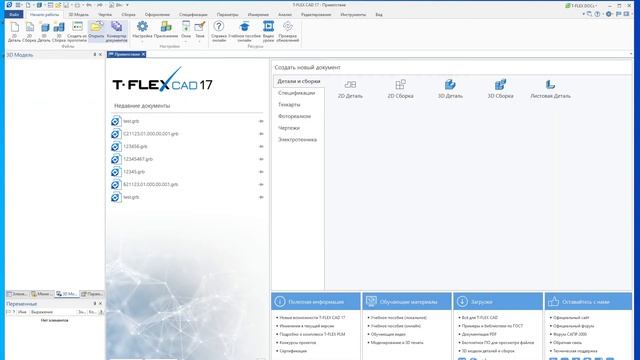Run Проверка обновлений from the ribbon

(x=288, y=31)
